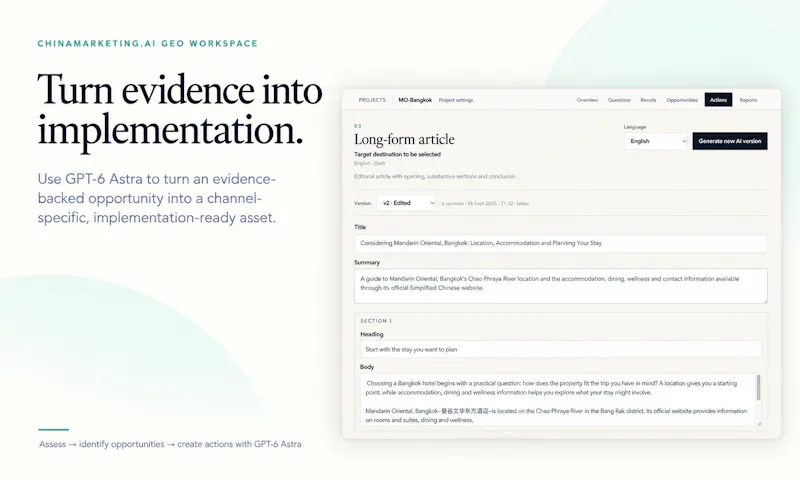Open Project settings
Viewport: 800px width, 480px height.
pyautogui.click(x=456, y=100)
